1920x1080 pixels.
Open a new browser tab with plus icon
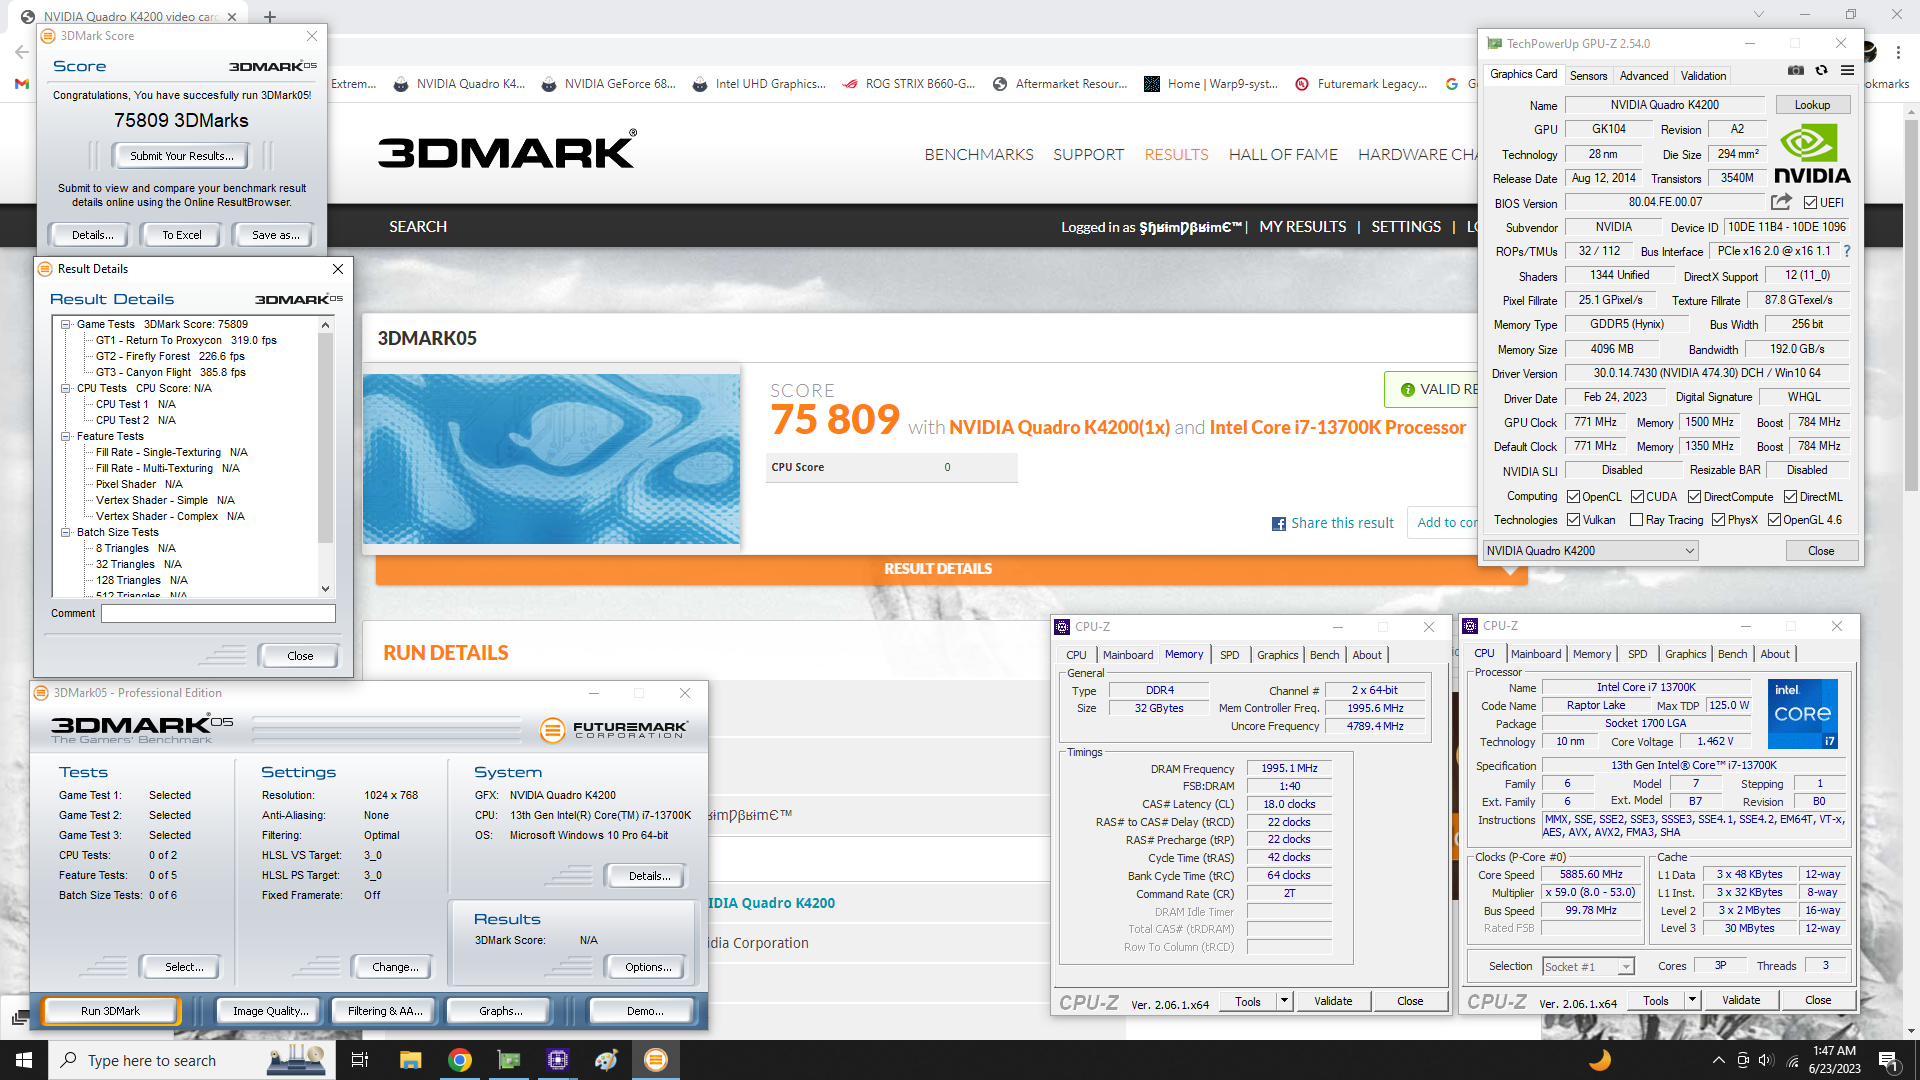(x=270, y=16)
